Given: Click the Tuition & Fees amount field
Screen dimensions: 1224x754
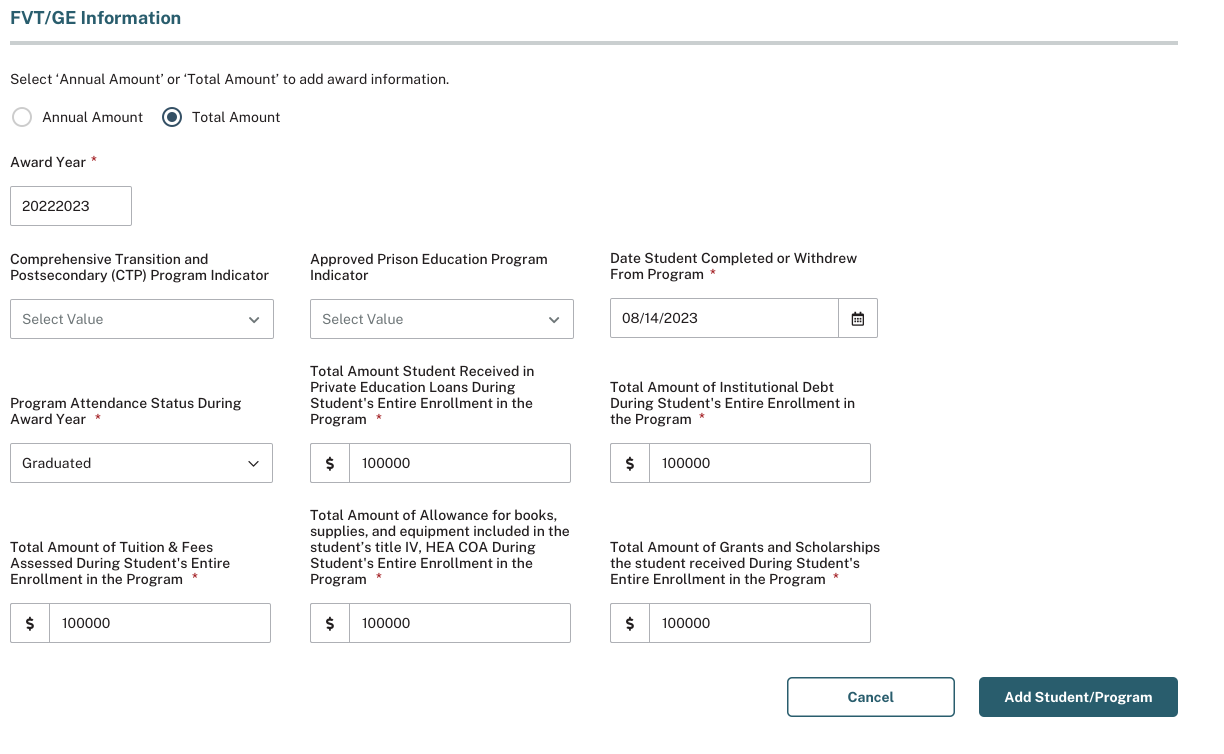Looking at the screenshot, I should click(x=159, y=623).
